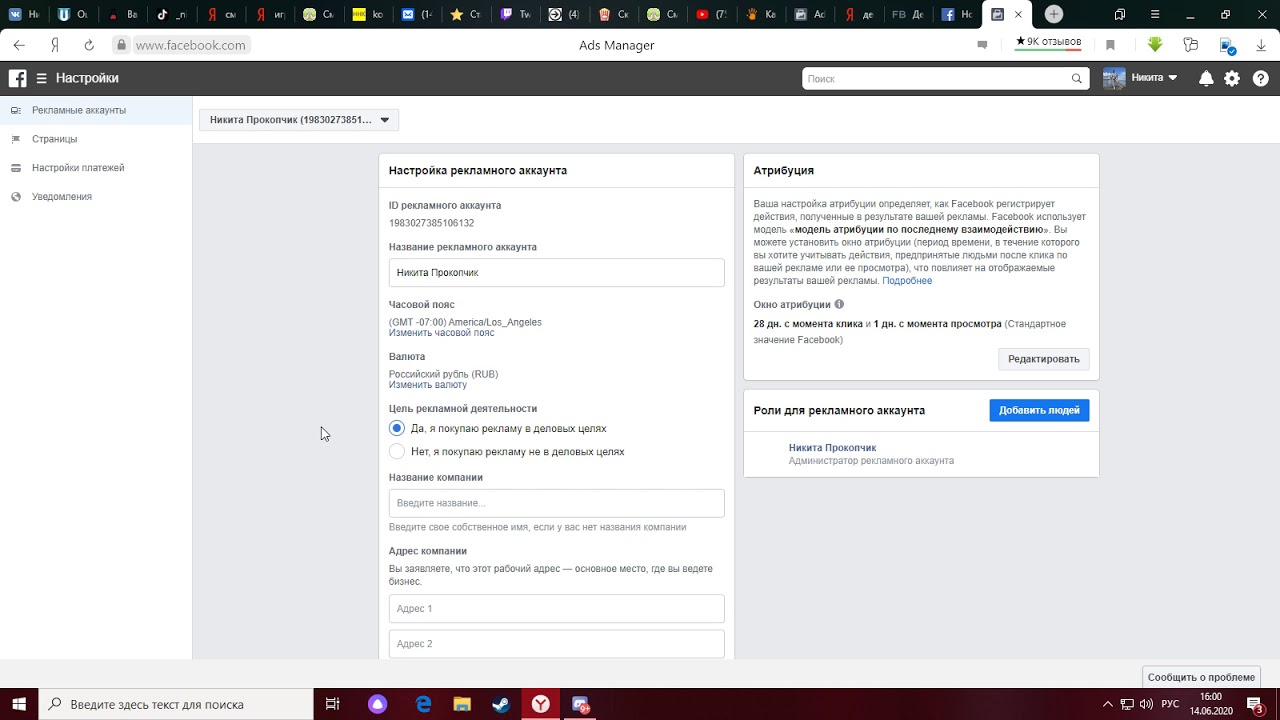The height and width of the screenshot is (720, 1280).
Task: Switch to the TikTok browser tab
Action: point(170,14)
